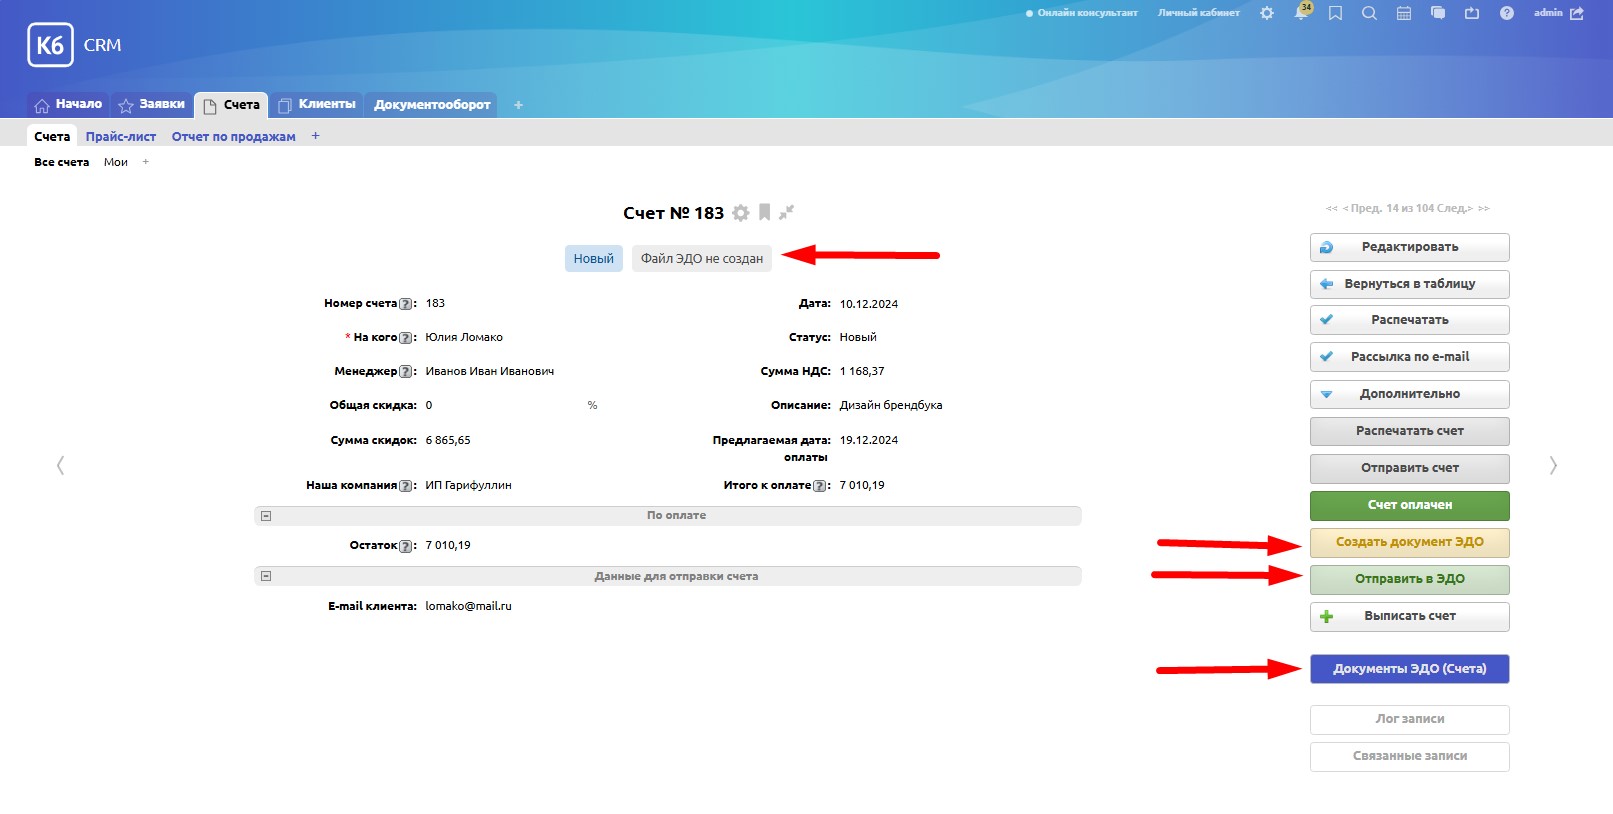Screen dimensions: 1613x814
Task: Collapse the Данные для отправки счета section
Action: (266, 576)
